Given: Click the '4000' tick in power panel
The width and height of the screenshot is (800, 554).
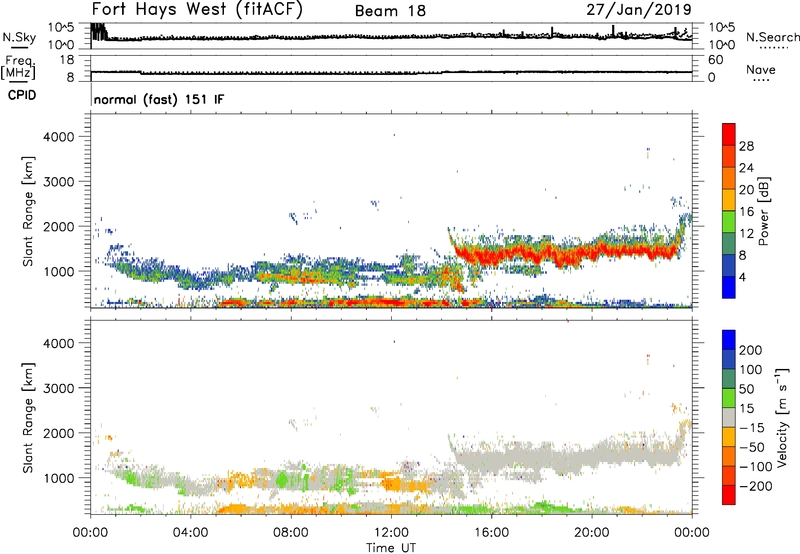Looking at the screenshot, I should click(58, 137).
